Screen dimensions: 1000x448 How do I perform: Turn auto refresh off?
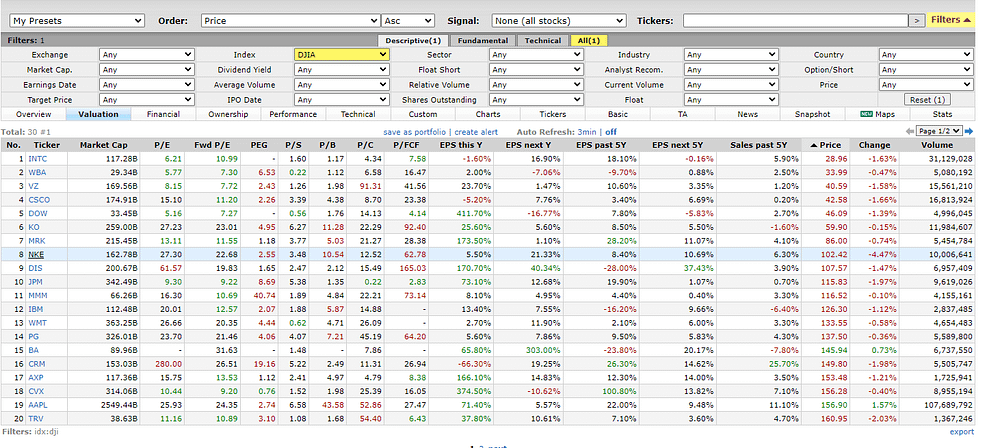point(611,131)
